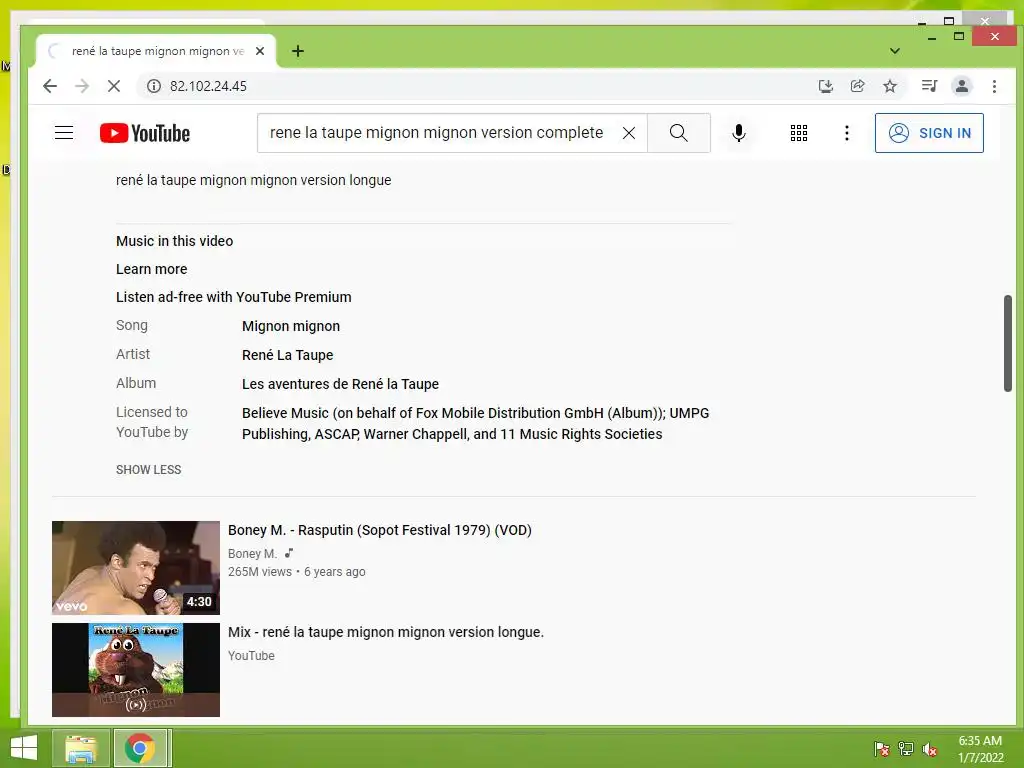1024x768 pixels.
Task: Click Music in this video heading
Action: tap(174, 241)
